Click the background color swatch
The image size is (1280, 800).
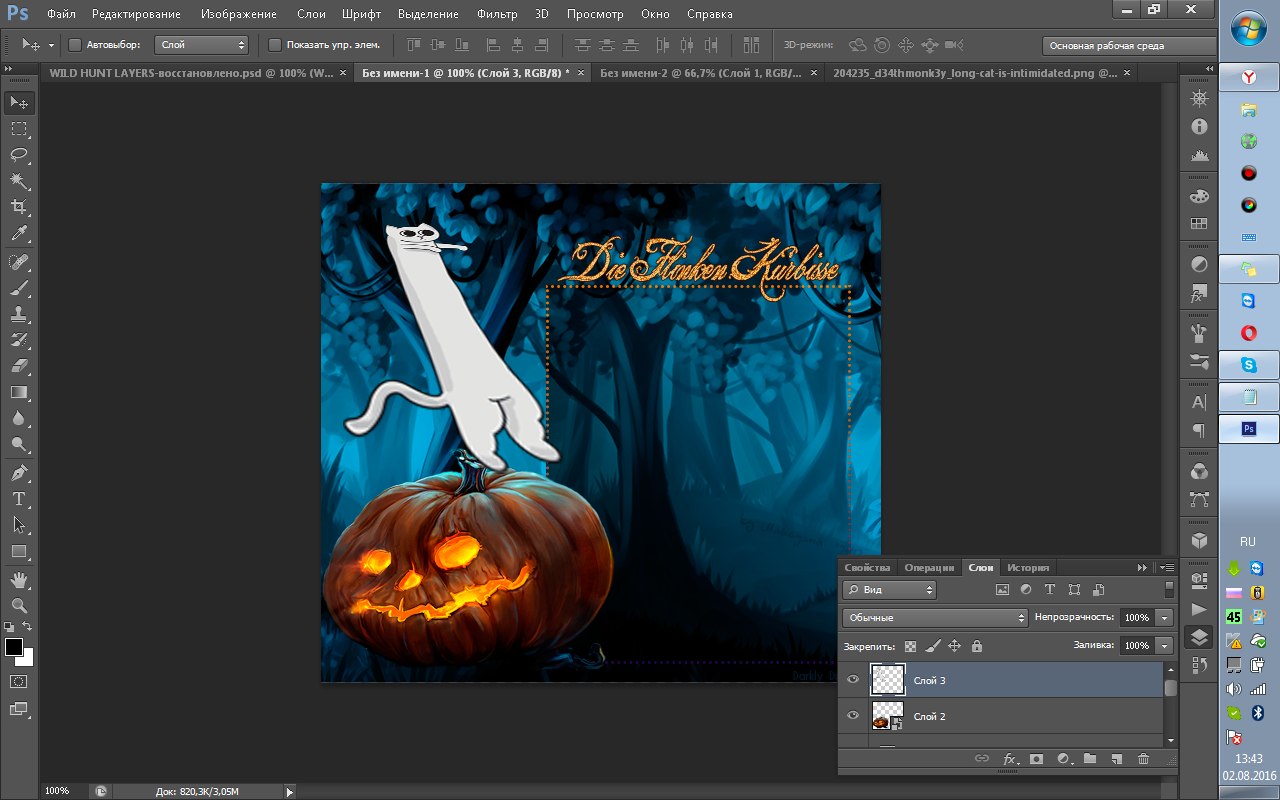(27, 659)
